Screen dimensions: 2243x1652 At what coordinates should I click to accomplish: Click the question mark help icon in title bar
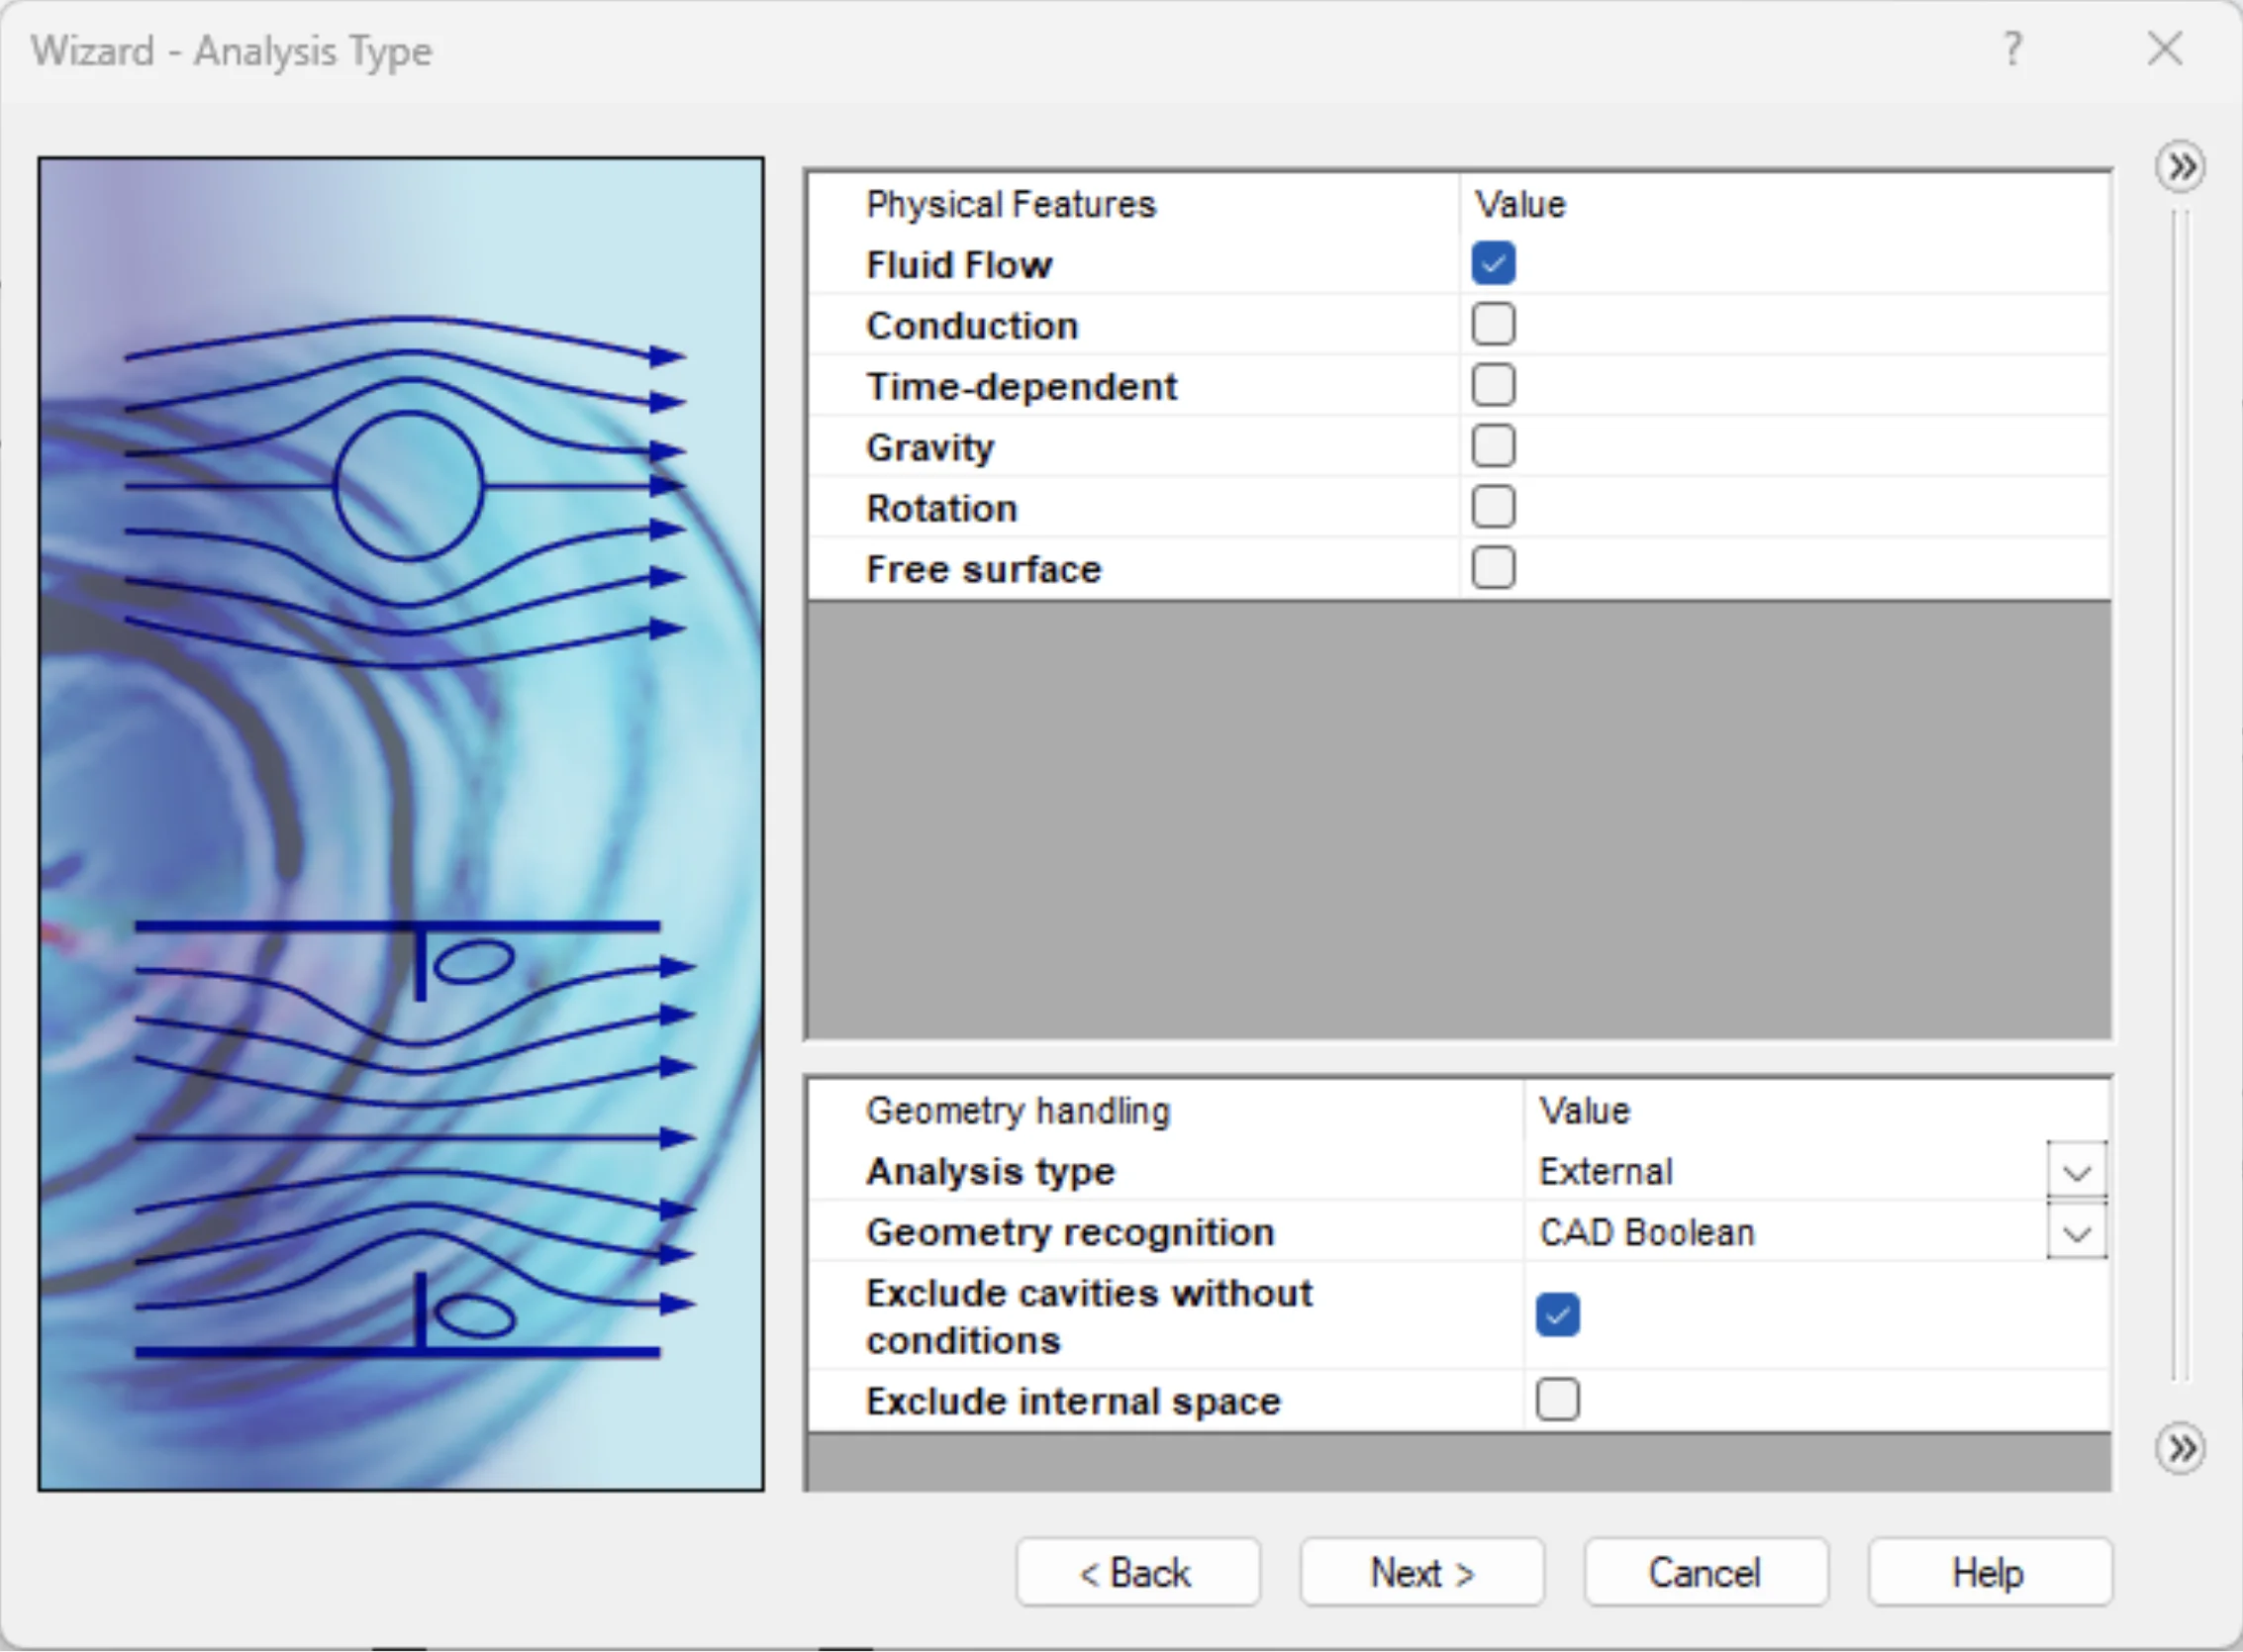[2013, 48]
